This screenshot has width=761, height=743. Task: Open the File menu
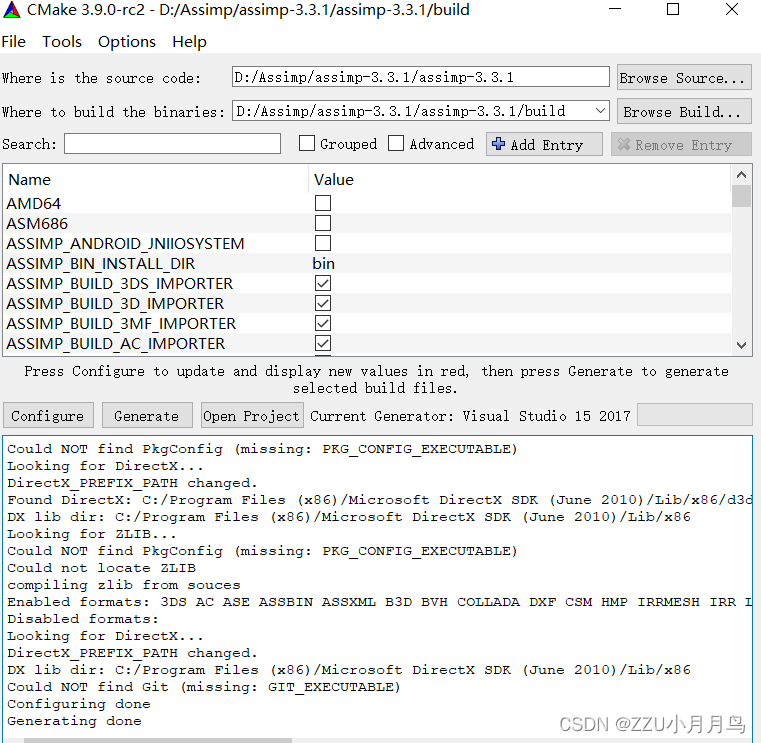pos(14,42)
